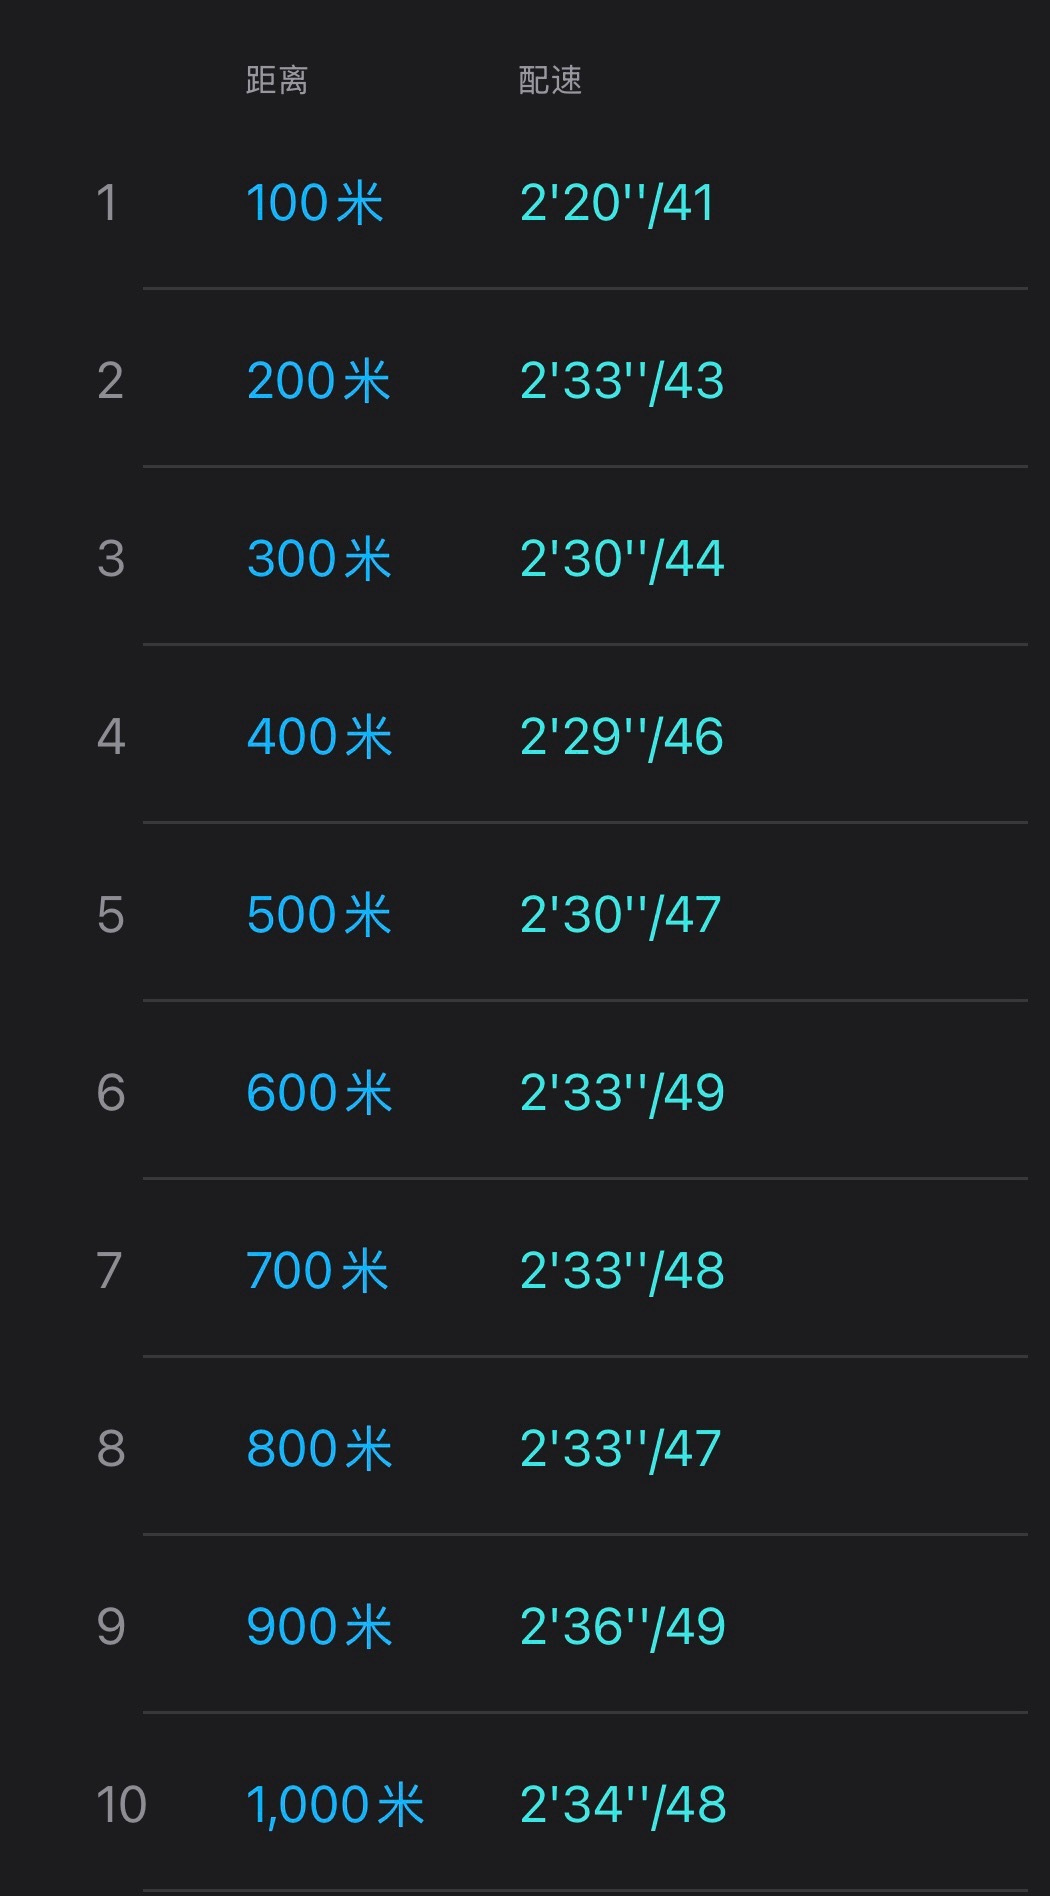Select row number 5
This screenshot has width=1050, height=1896.
click(x=111, y=915)
